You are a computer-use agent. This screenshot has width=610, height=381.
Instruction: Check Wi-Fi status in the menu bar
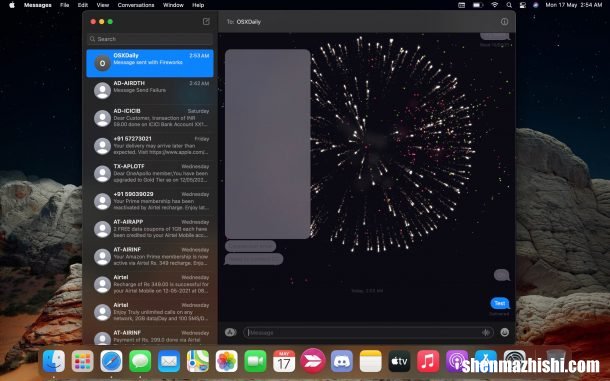pos(494,5)
